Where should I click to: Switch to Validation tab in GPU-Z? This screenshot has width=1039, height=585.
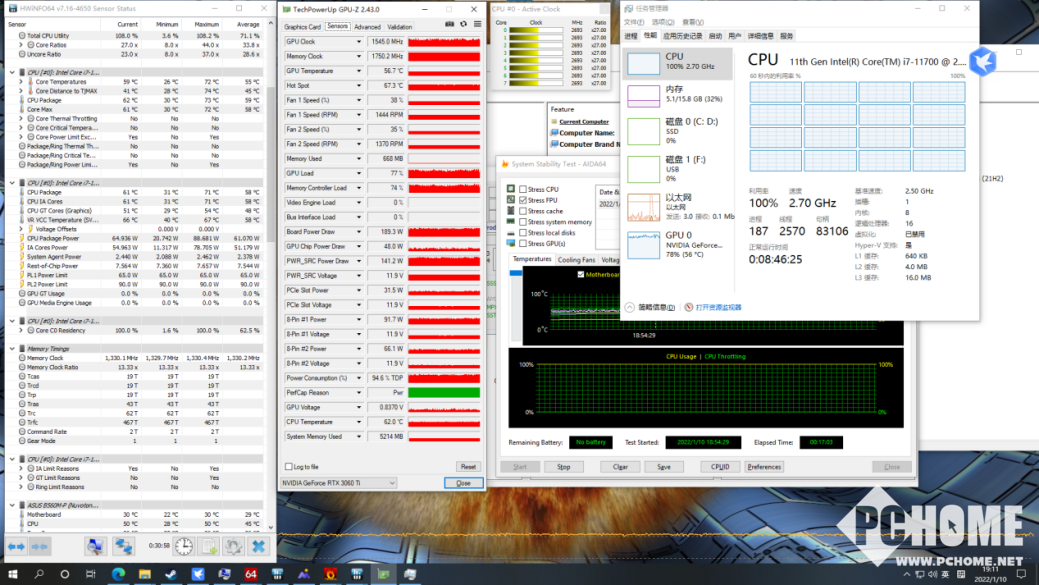[x=400, y=27]
